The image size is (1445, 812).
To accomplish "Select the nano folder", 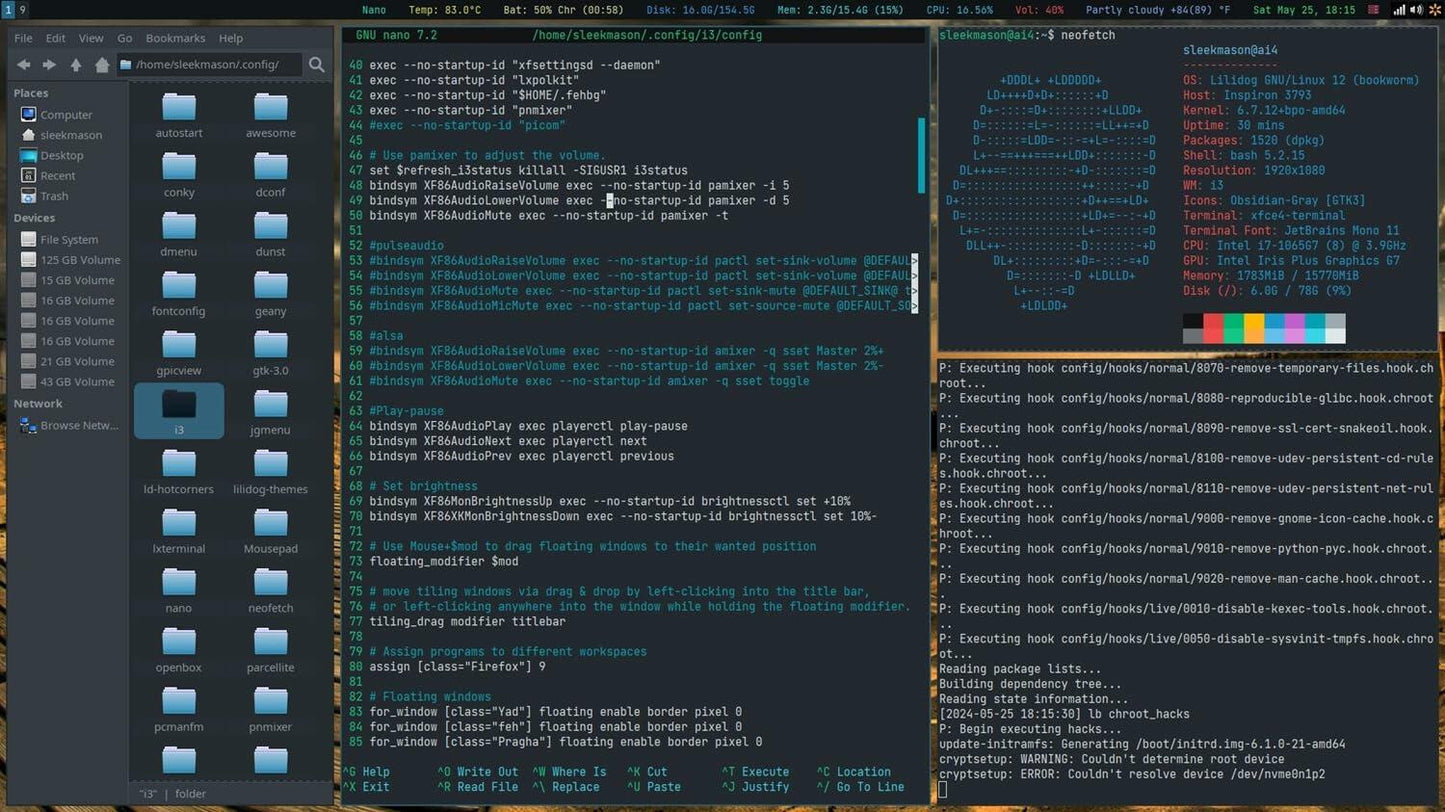I will coord(179,591).
